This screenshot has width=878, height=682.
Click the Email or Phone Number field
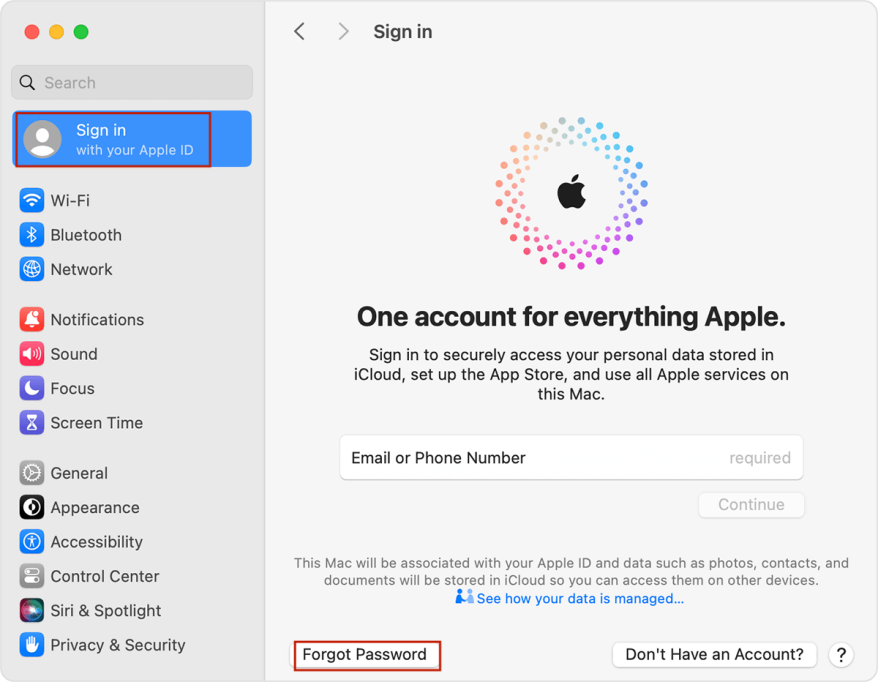[570, 458]
